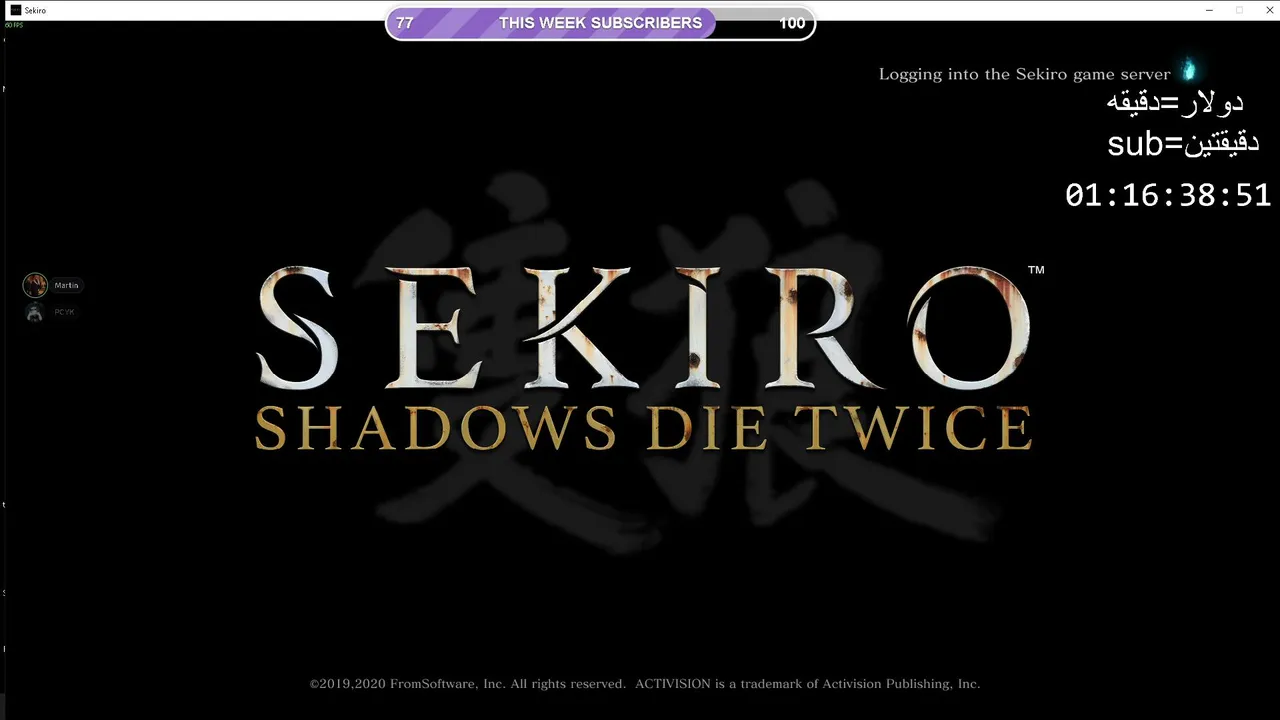
Task: Click the FromSoftware copyright notice
Action: click(645, 684)
